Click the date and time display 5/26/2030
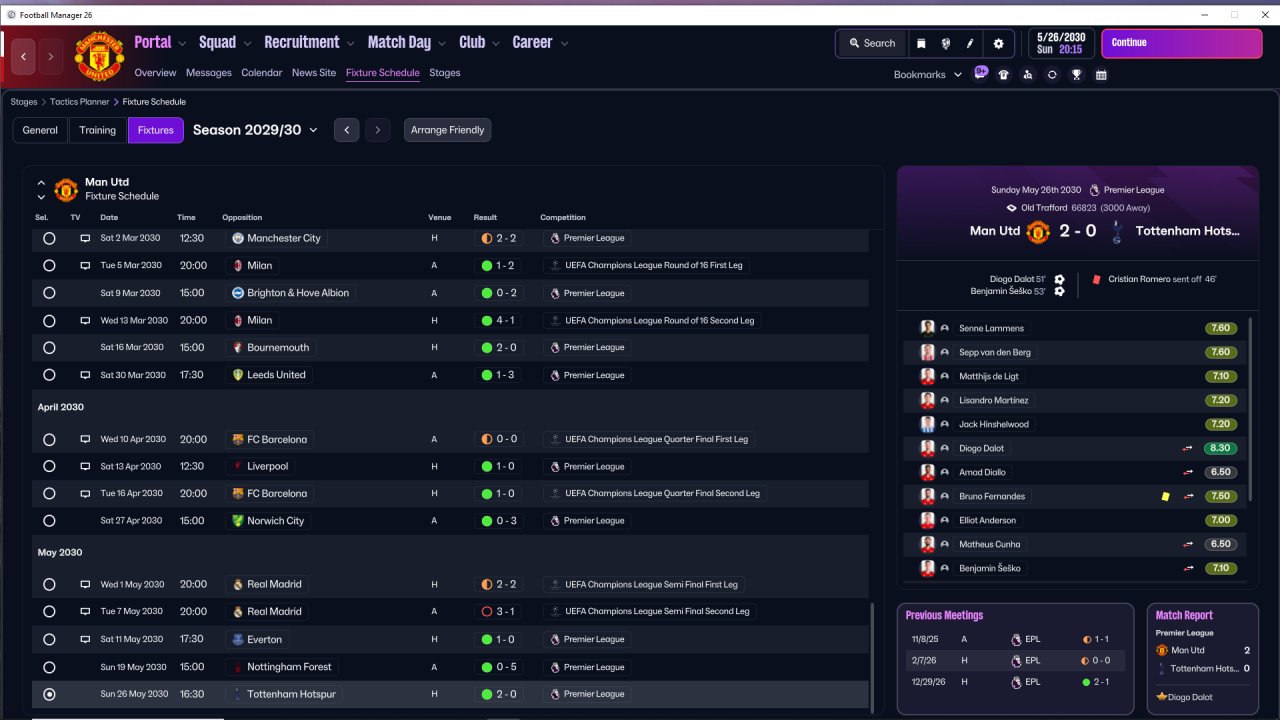The image size is (1280, 720). [x=1061, y=42]
